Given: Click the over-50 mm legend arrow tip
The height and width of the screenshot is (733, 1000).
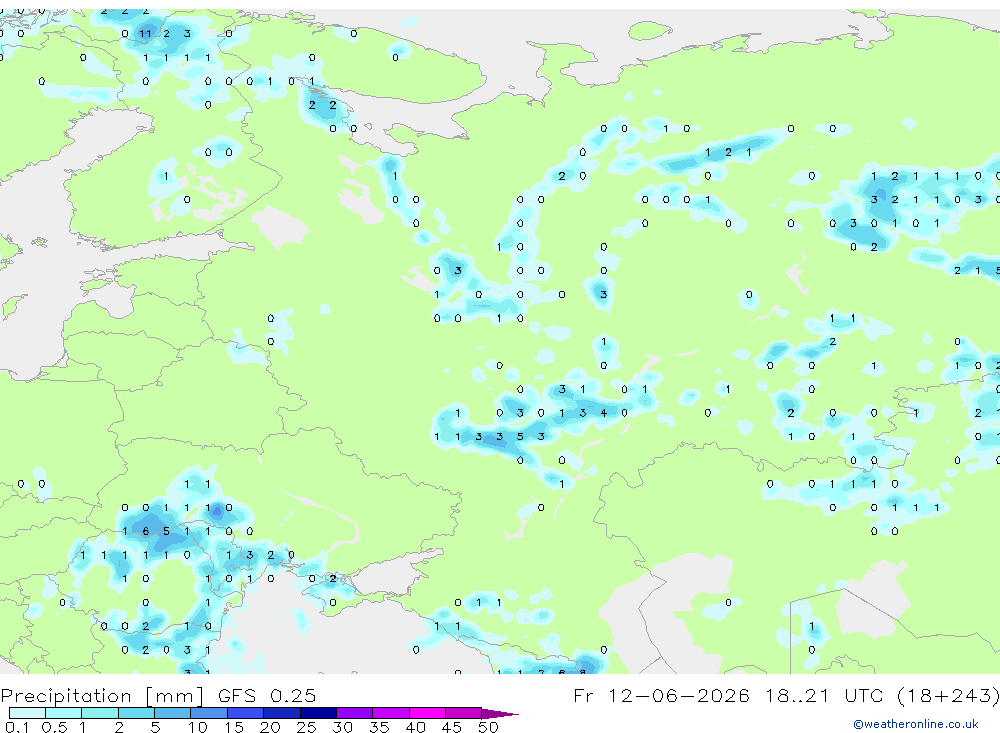Looking at the screenshot, I should [500, 714].
